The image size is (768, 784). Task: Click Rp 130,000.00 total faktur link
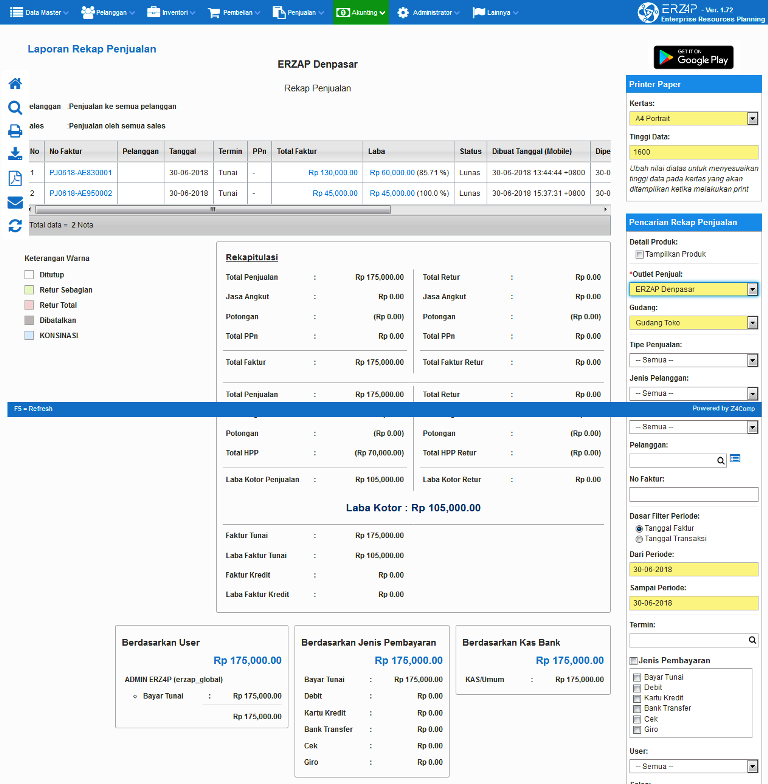pyautogui.click(x=332, y=172)
